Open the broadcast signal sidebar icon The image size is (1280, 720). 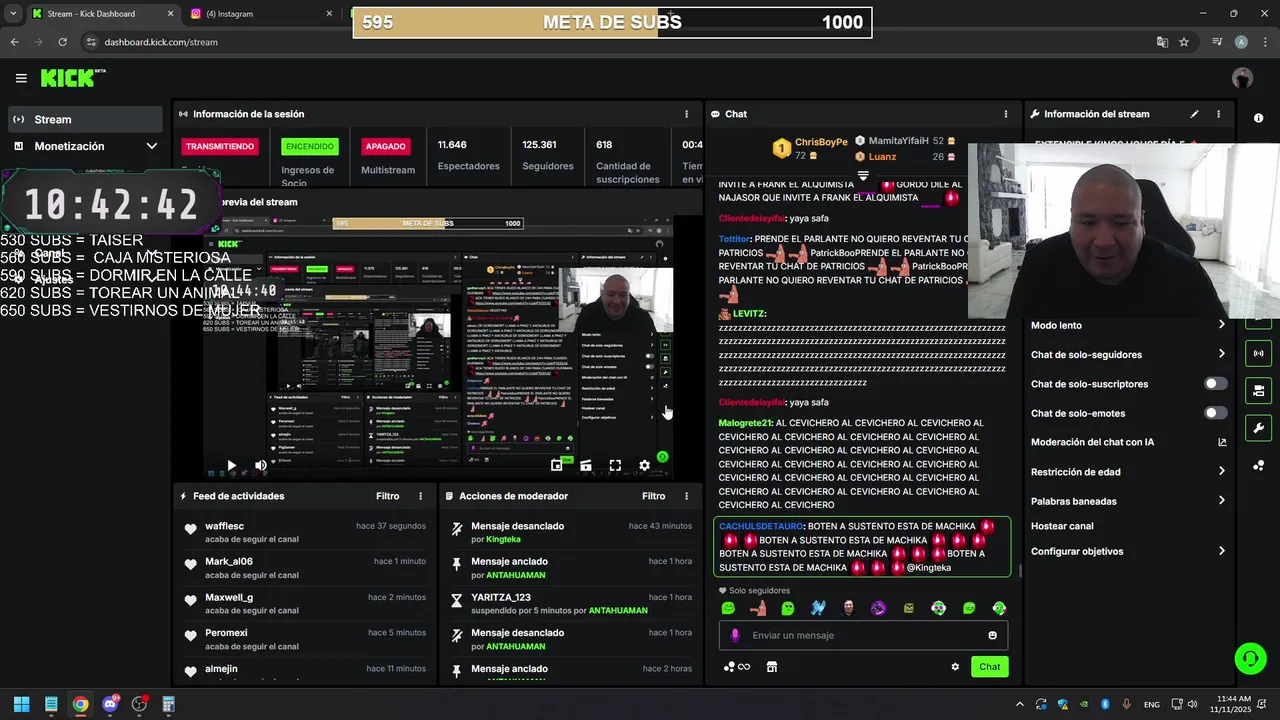[1258, 353]
